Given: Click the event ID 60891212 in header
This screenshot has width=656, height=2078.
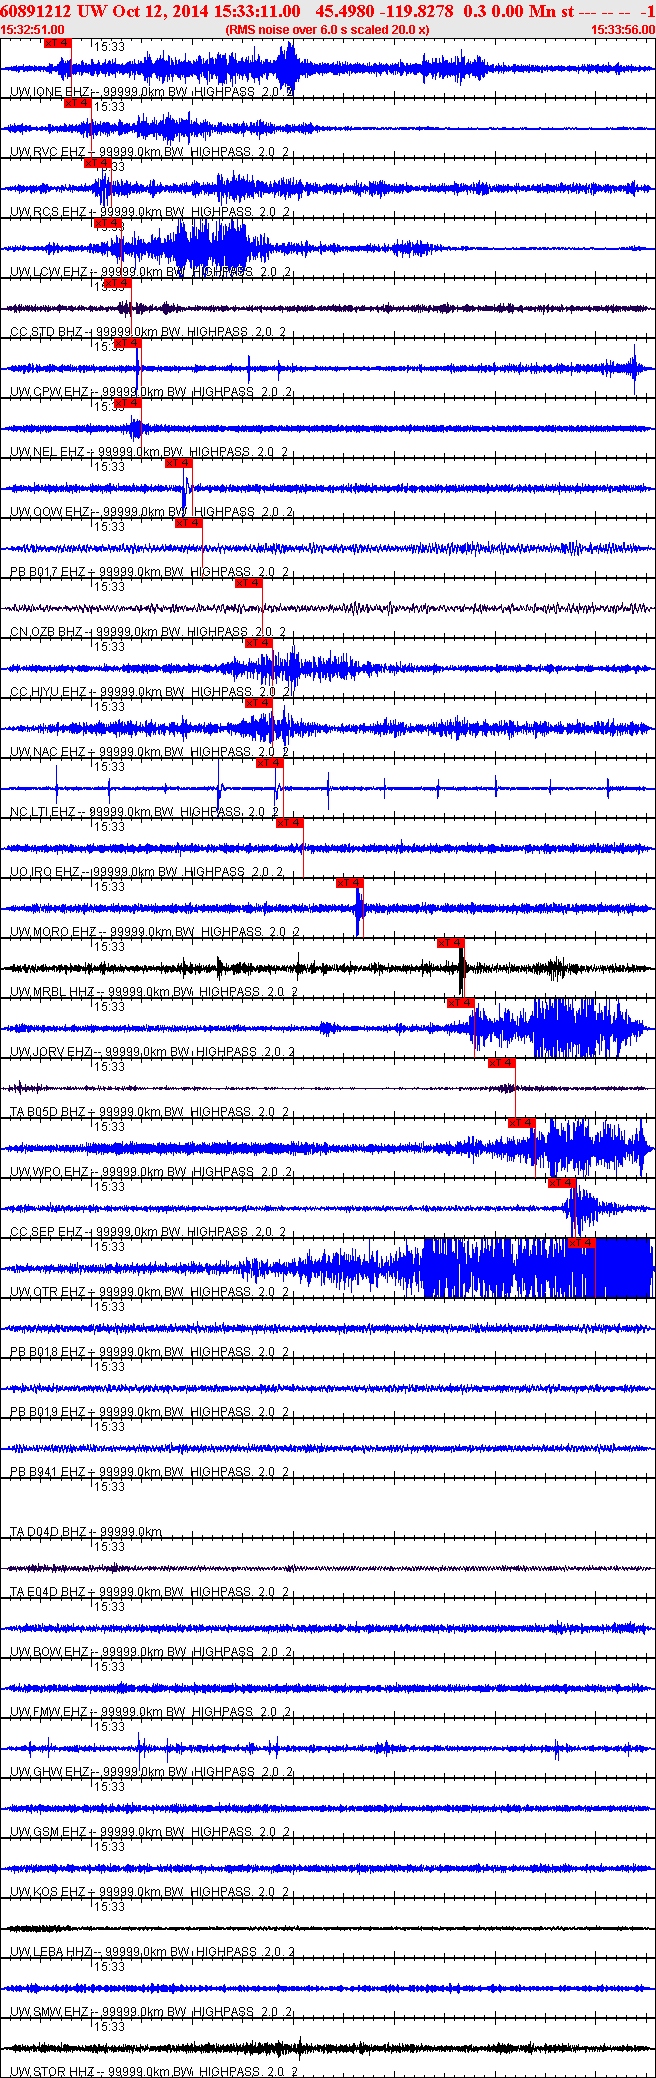Looking at the screenshot, I should pos(33,11).
